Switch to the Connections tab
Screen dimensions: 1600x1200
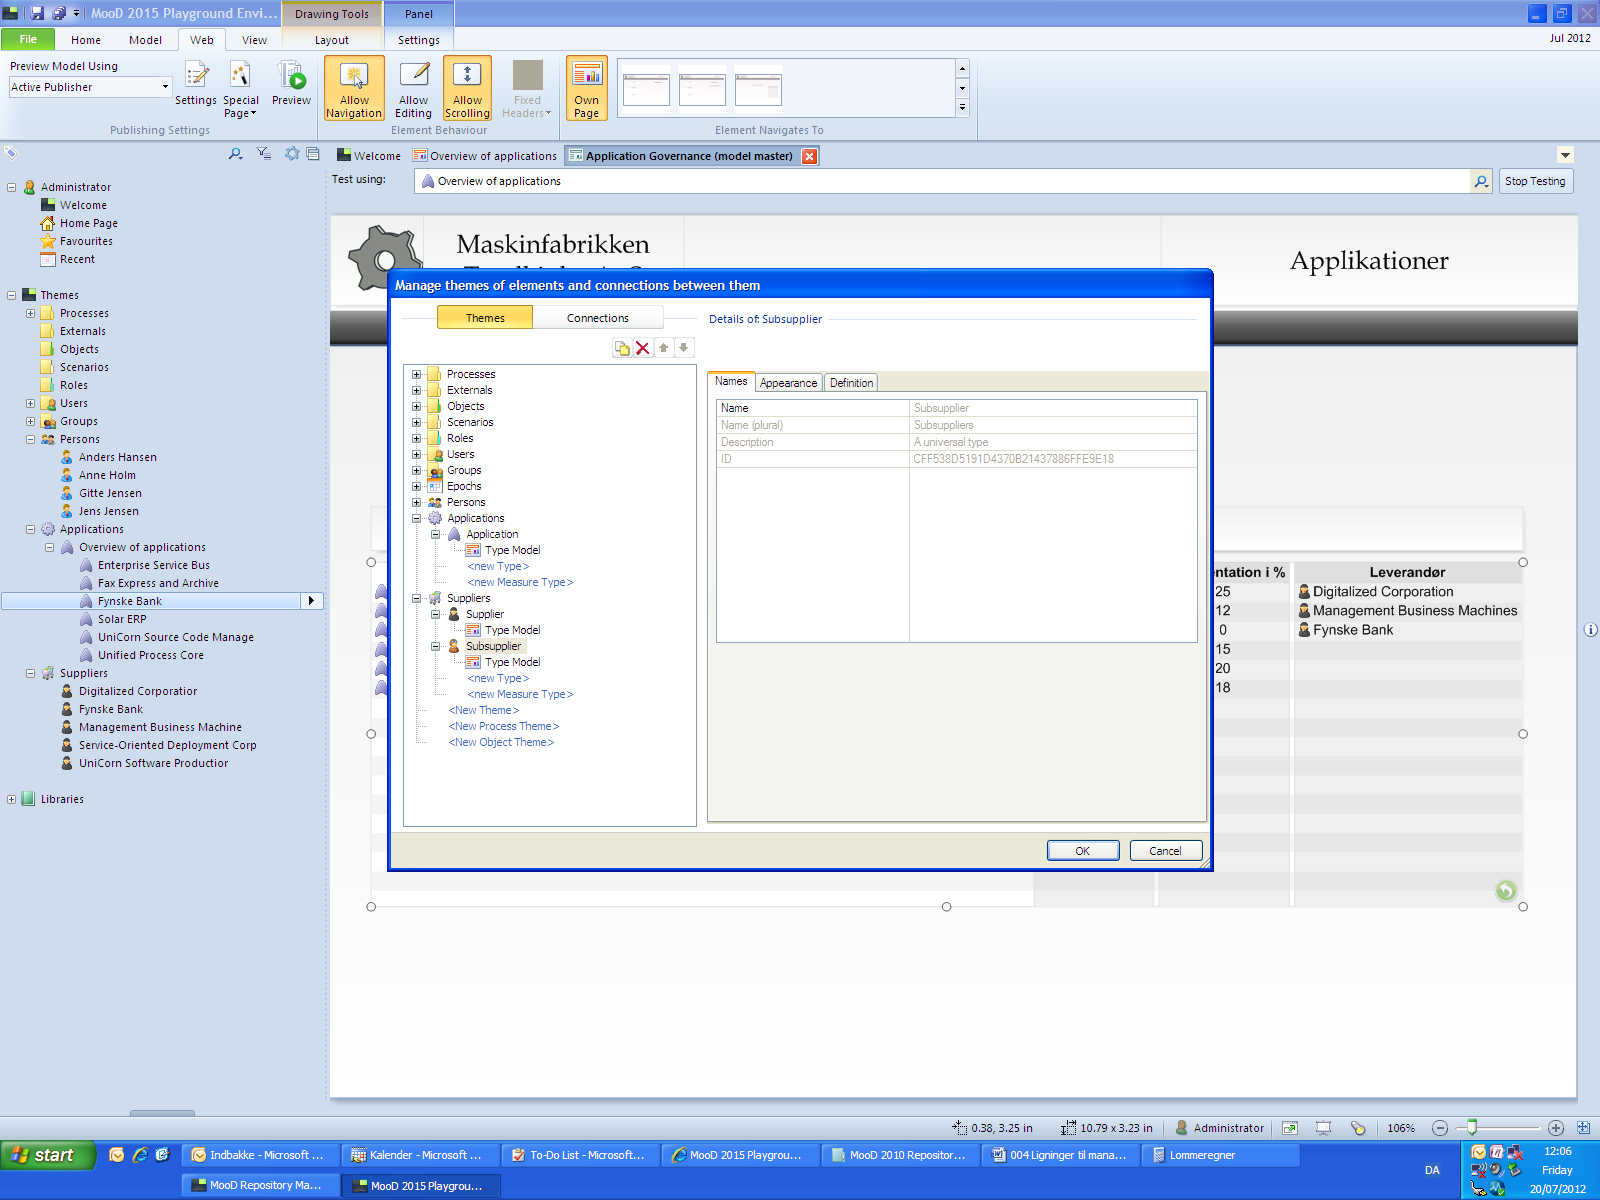pos(598,318)
